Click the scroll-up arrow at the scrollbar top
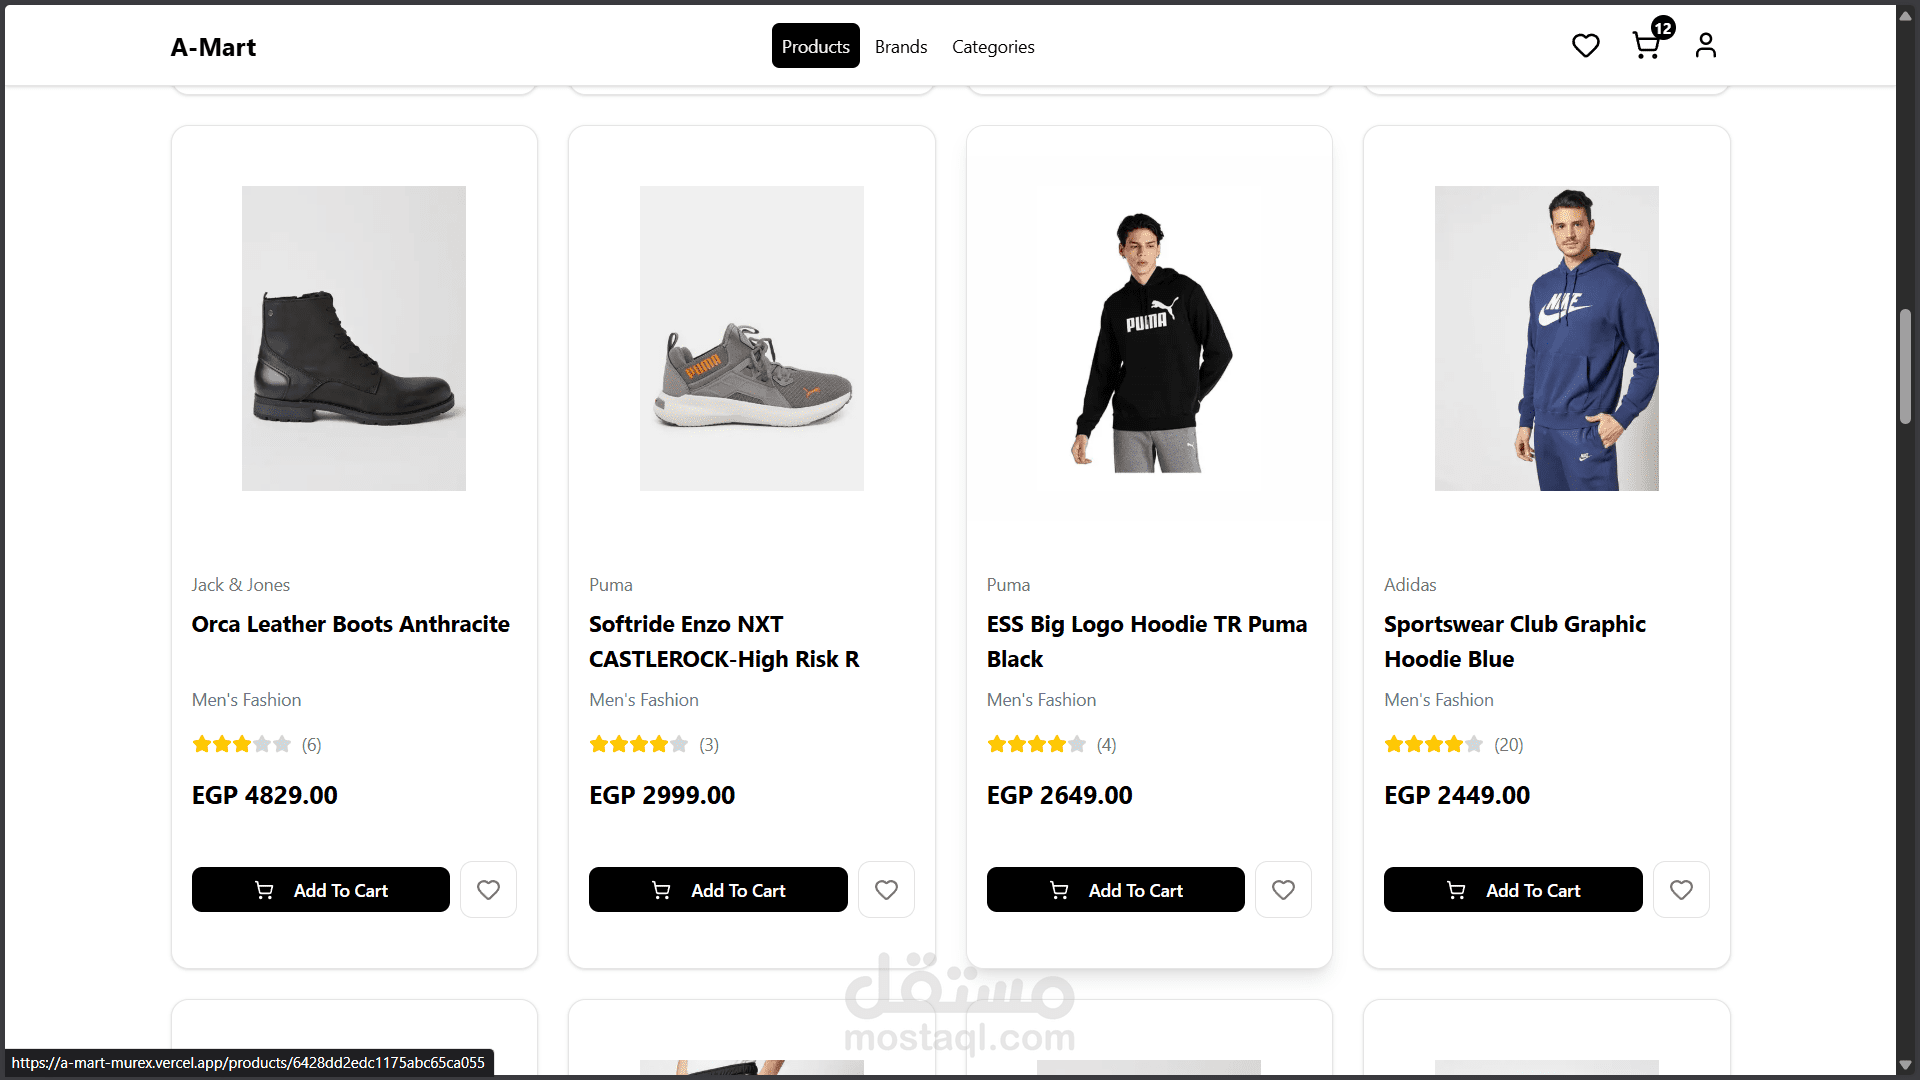Image resolution: width=1920 pixels, height=1080 pixels. coord(1906,14)
